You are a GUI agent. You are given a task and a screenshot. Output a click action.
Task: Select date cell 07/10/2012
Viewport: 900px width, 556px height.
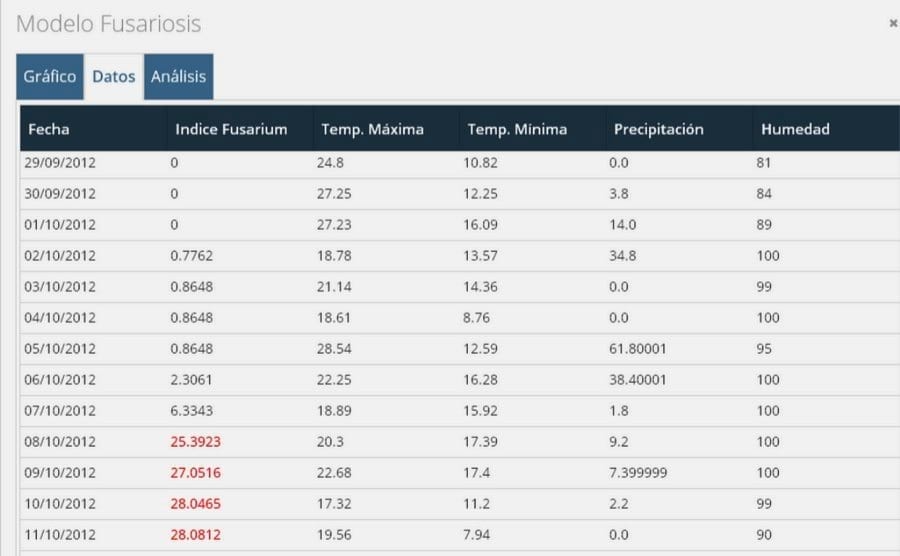pyautogui.click(x=60, y=410)
